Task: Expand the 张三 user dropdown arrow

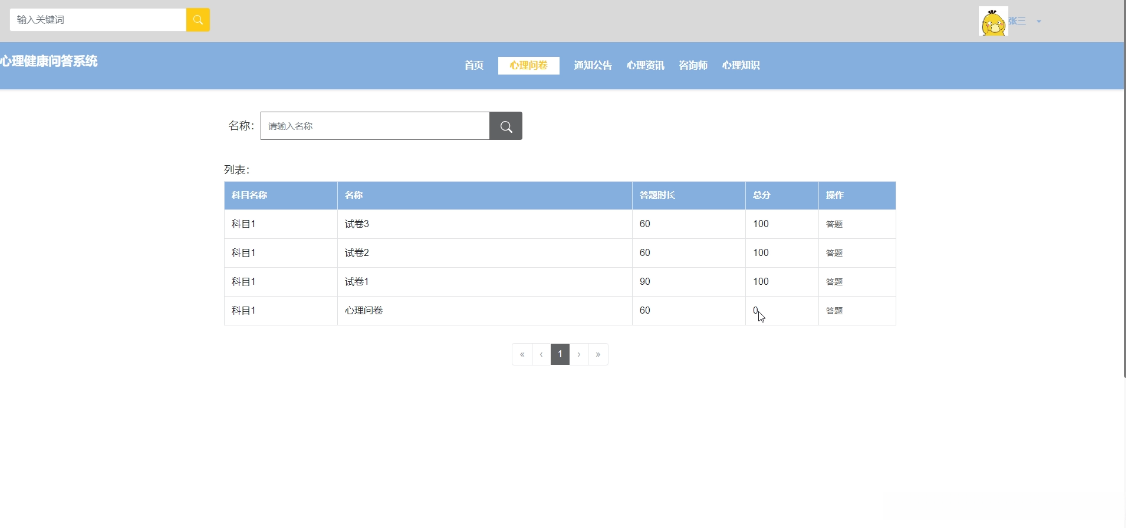Action: click(x=1038, y=22)
